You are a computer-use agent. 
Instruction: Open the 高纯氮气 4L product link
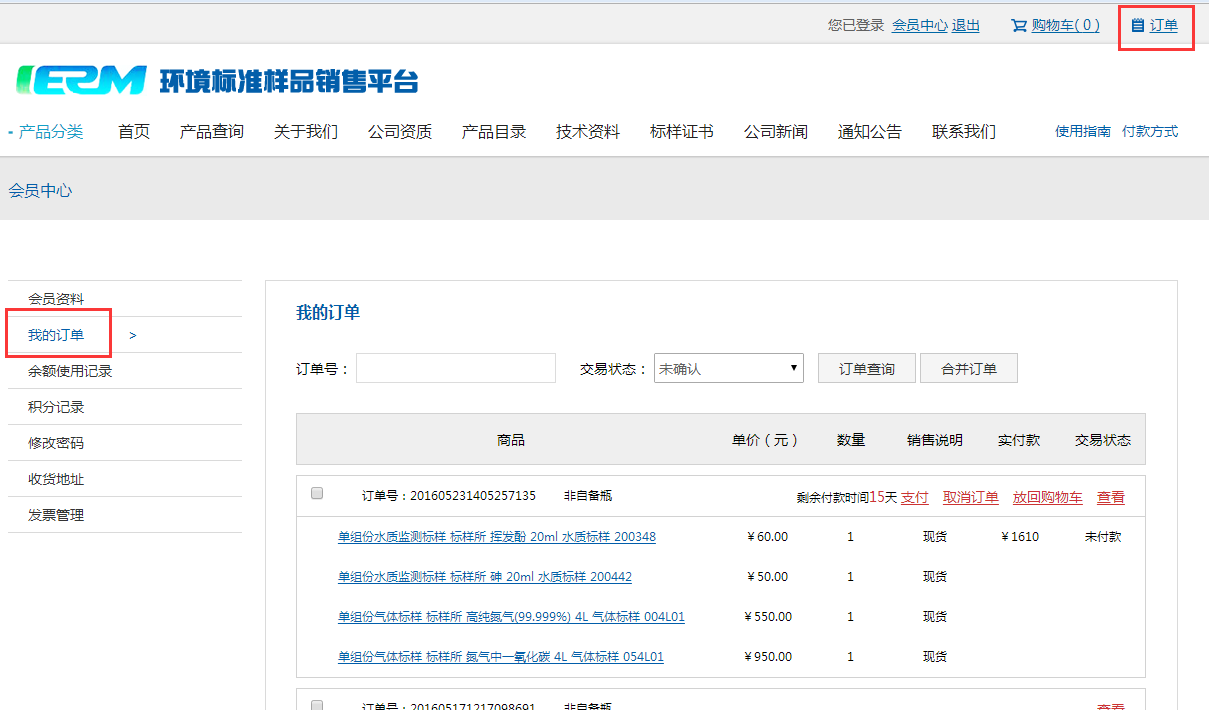pyautogui.click(x=511, y=617)
